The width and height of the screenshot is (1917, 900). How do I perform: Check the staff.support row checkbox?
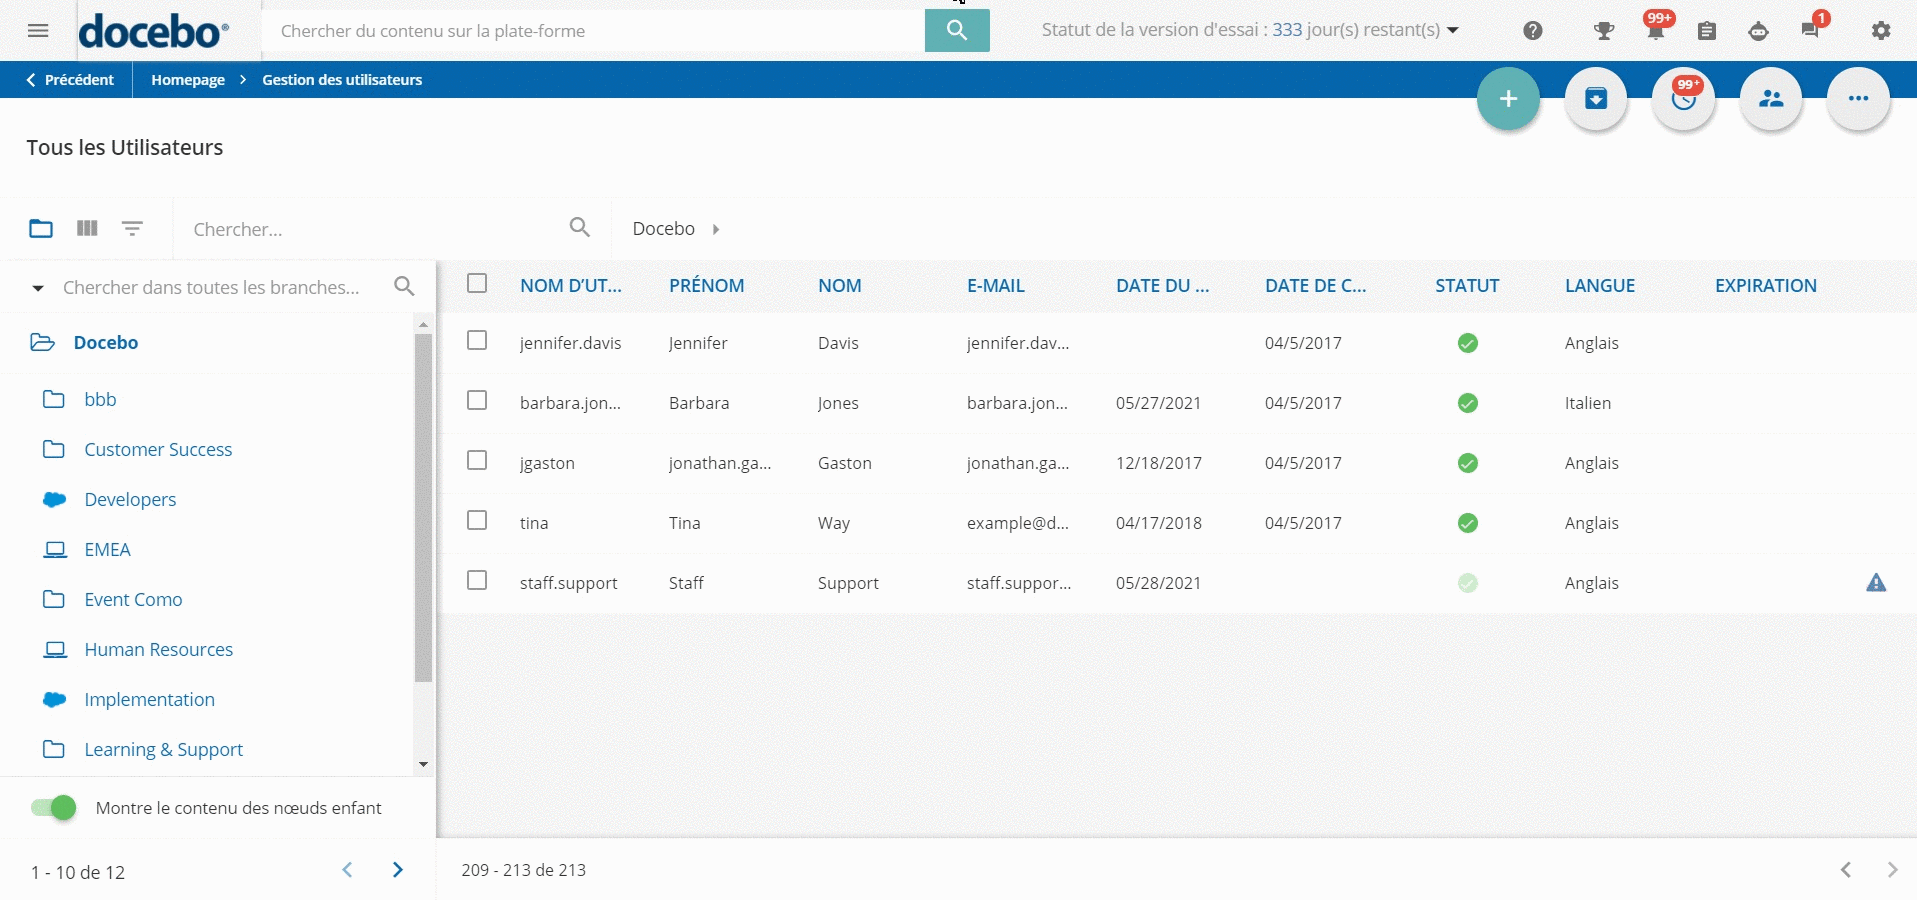(477, 580)
